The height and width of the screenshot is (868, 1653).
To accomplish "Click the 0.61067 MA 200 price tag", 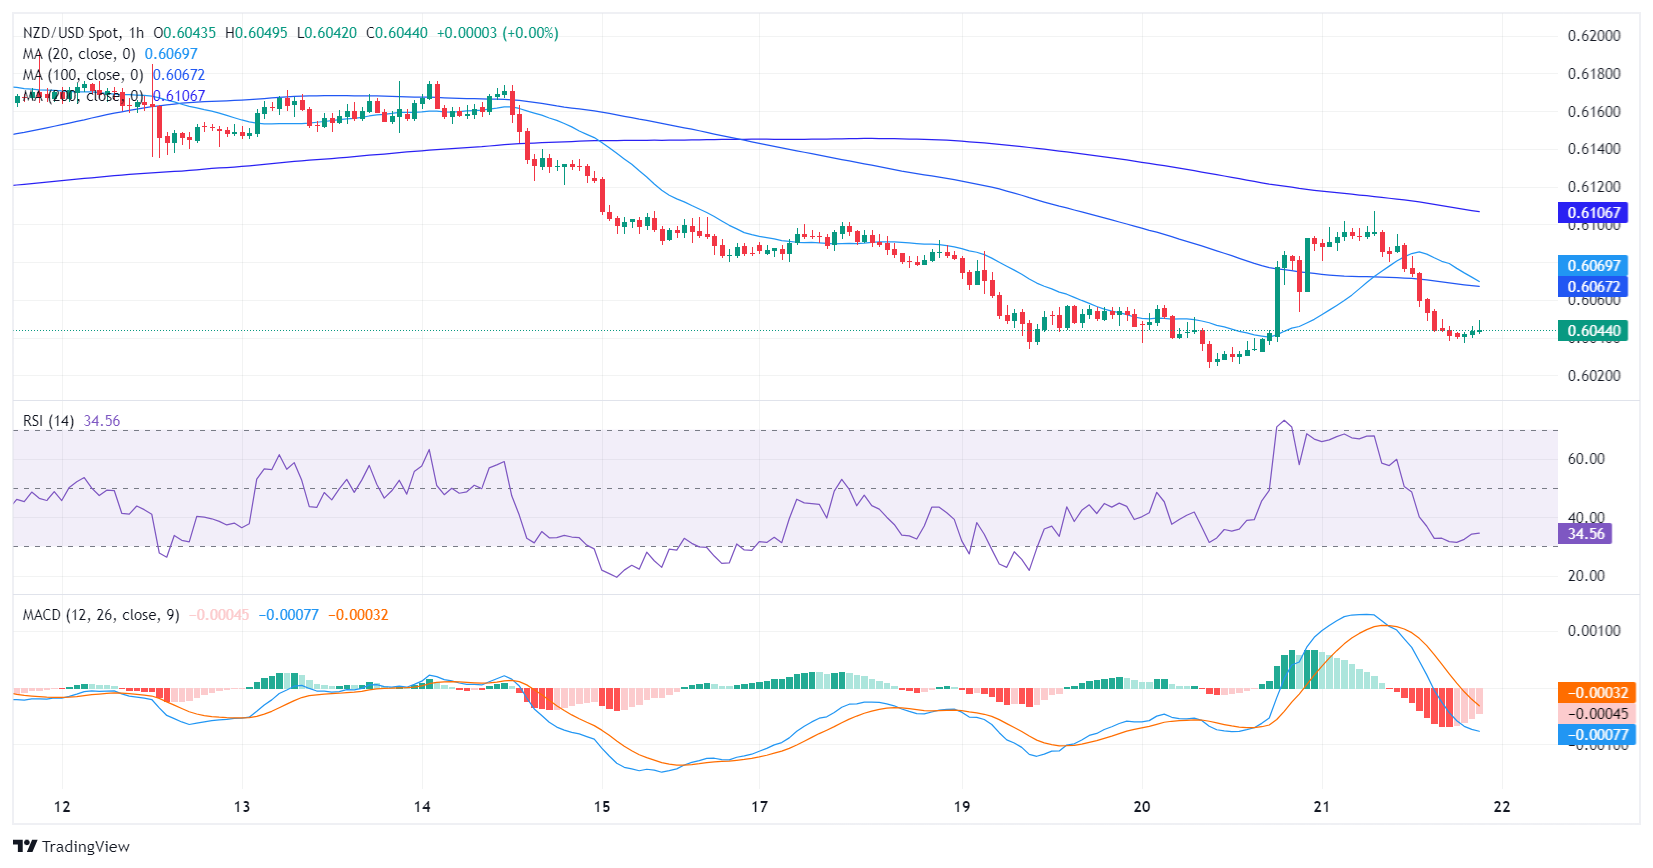I will tap(1593, 212).
